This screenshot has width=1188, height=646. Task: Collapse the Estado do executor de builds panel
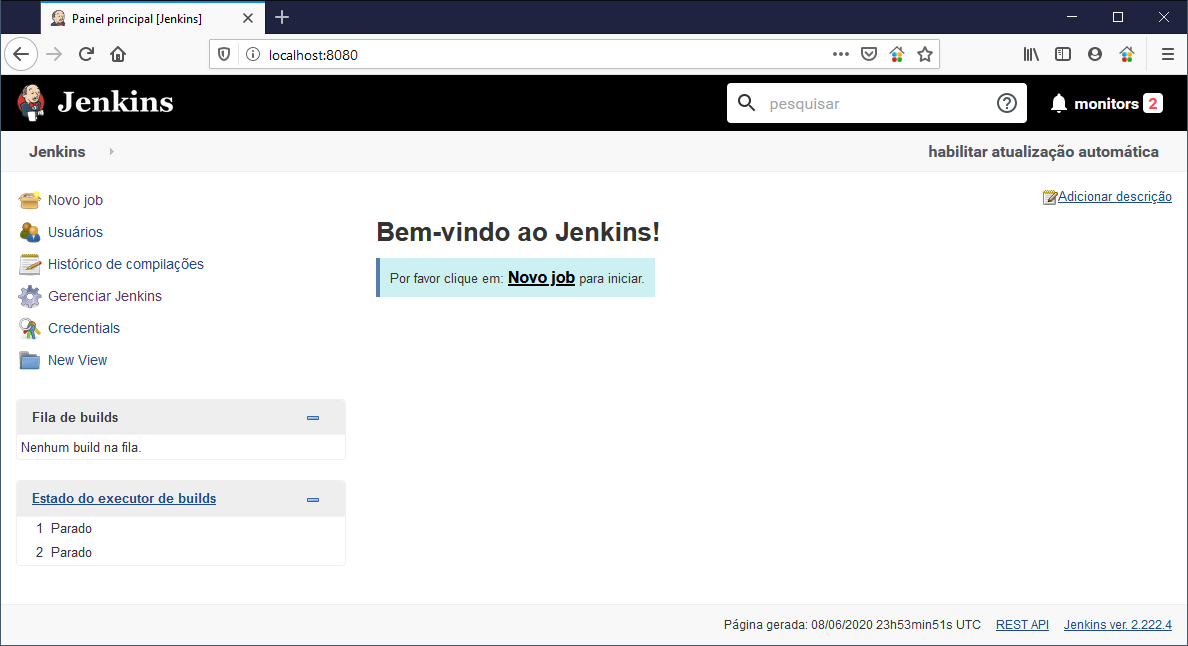(x=313, y=498)
